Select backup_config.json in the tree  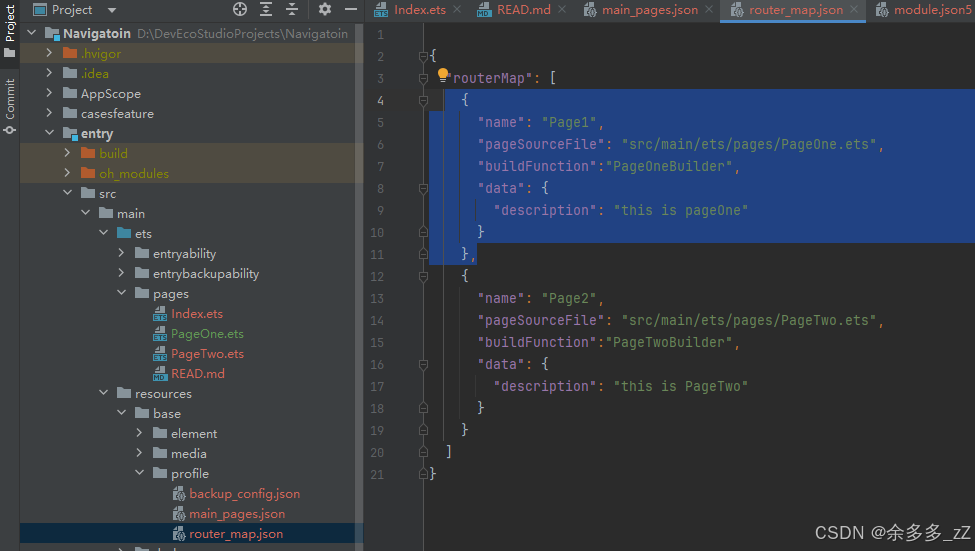(x=244, y=494)
